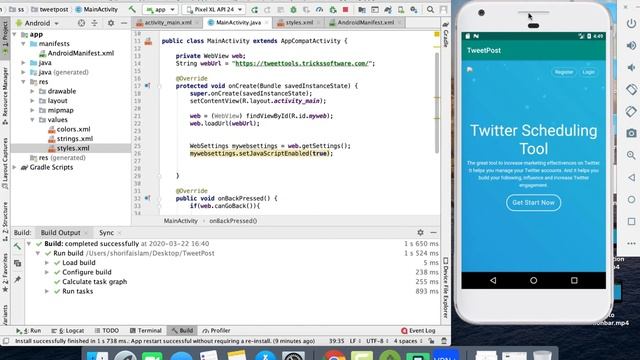Expand the java folder arrow
The height and width of the screenshot is (360, 640).
click(x=24, y=63)
